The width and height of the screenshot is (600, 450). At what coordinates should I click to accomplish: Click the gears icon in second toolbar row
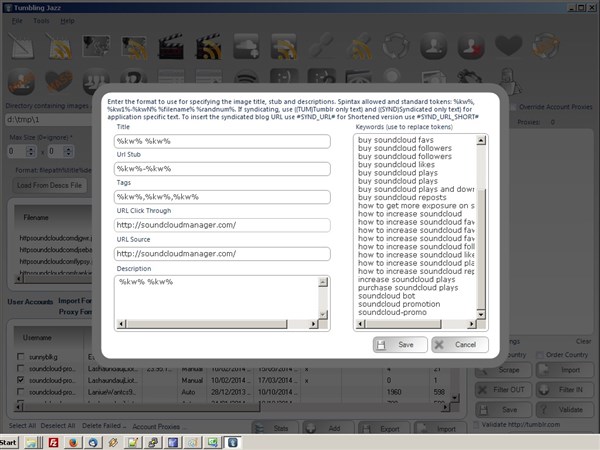[469, 77]
